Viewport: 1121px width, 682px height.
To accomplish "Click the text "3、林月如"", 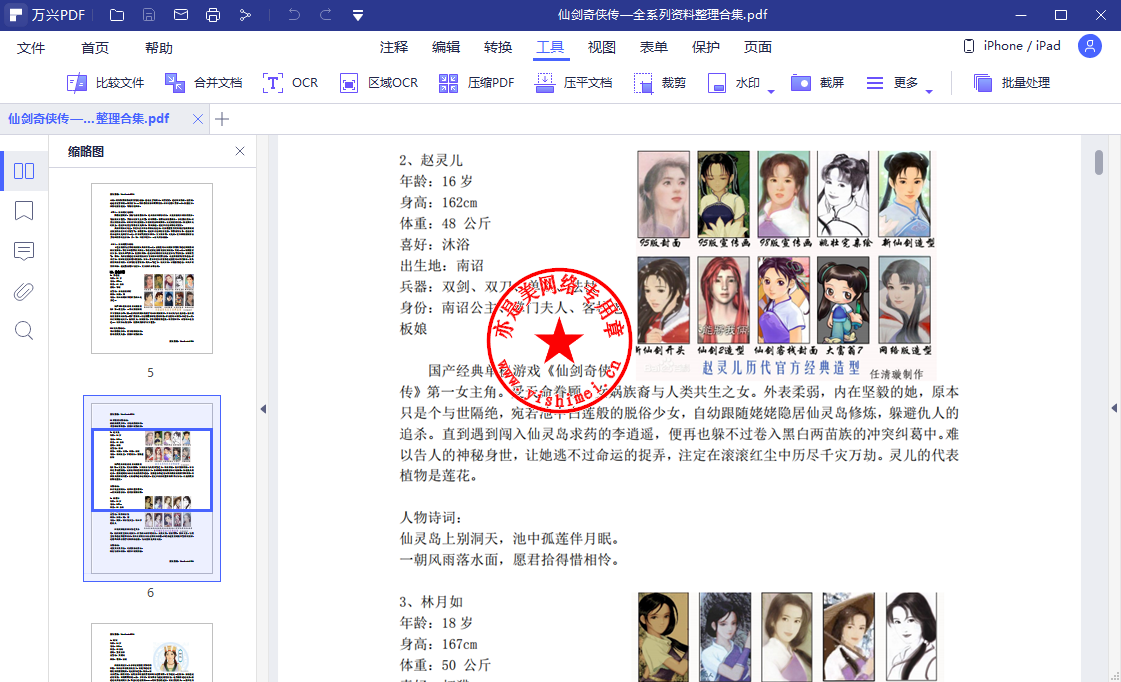I will click(431, 602).
